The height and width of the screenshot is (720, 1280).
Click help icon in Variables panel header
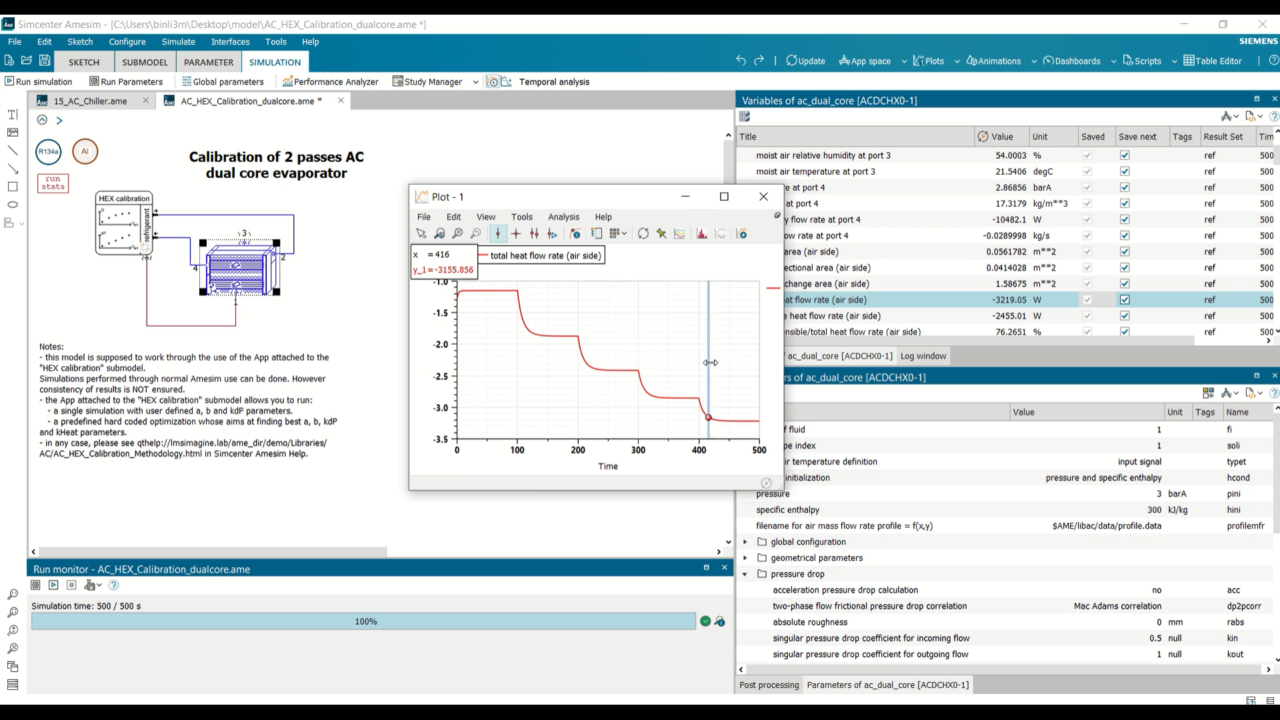tap(1274, 116)
